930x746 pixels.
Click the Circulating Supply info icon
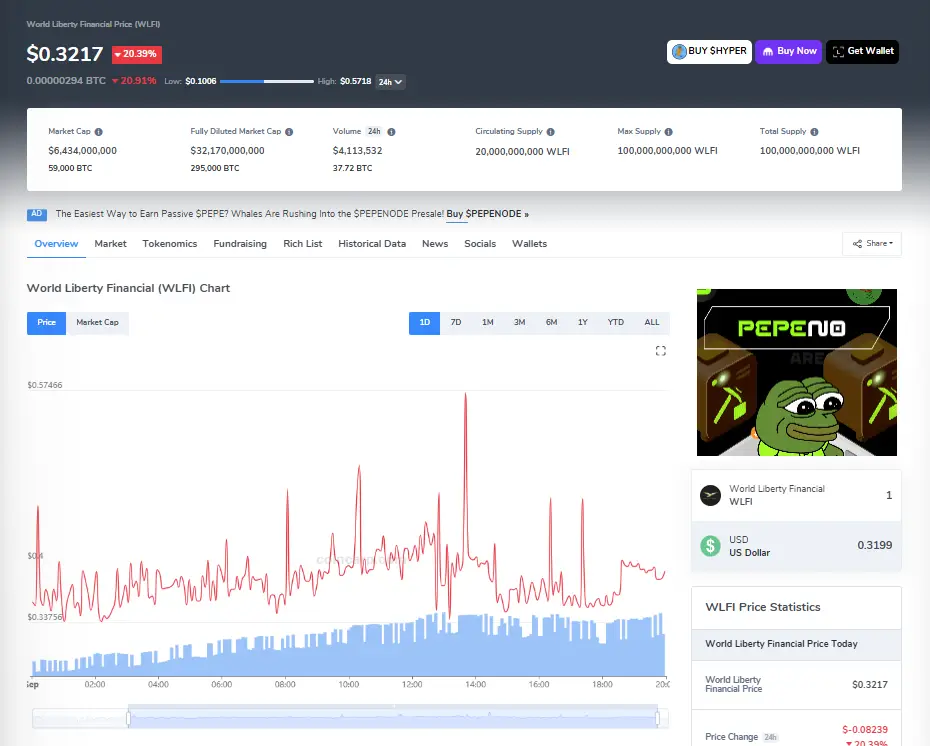[551, 132]
